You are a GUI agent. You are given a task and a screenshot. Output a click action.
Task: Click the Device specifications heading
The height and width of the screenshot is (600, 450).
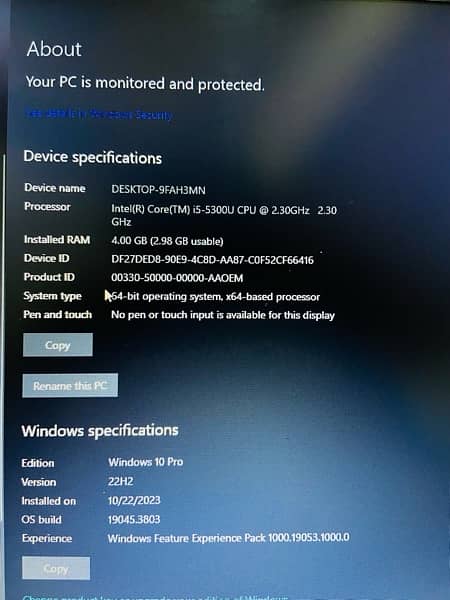coord(93,157)
